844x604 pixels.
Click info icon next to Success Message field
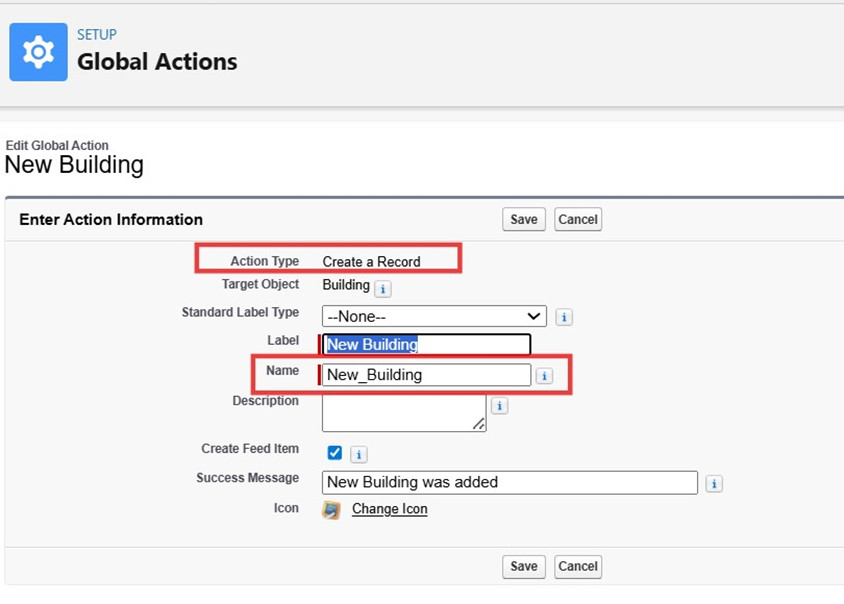click(714, 484)
